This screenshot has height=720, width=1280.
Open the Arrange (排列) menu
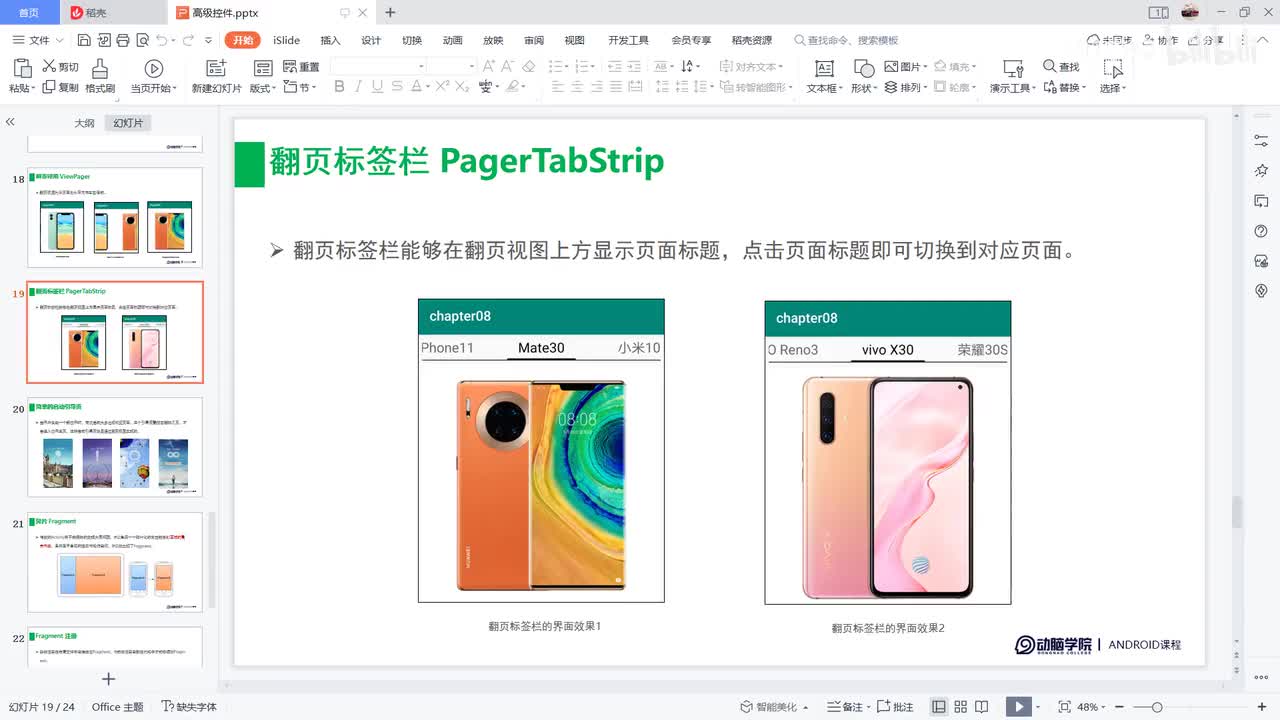(x=904, y=87)
